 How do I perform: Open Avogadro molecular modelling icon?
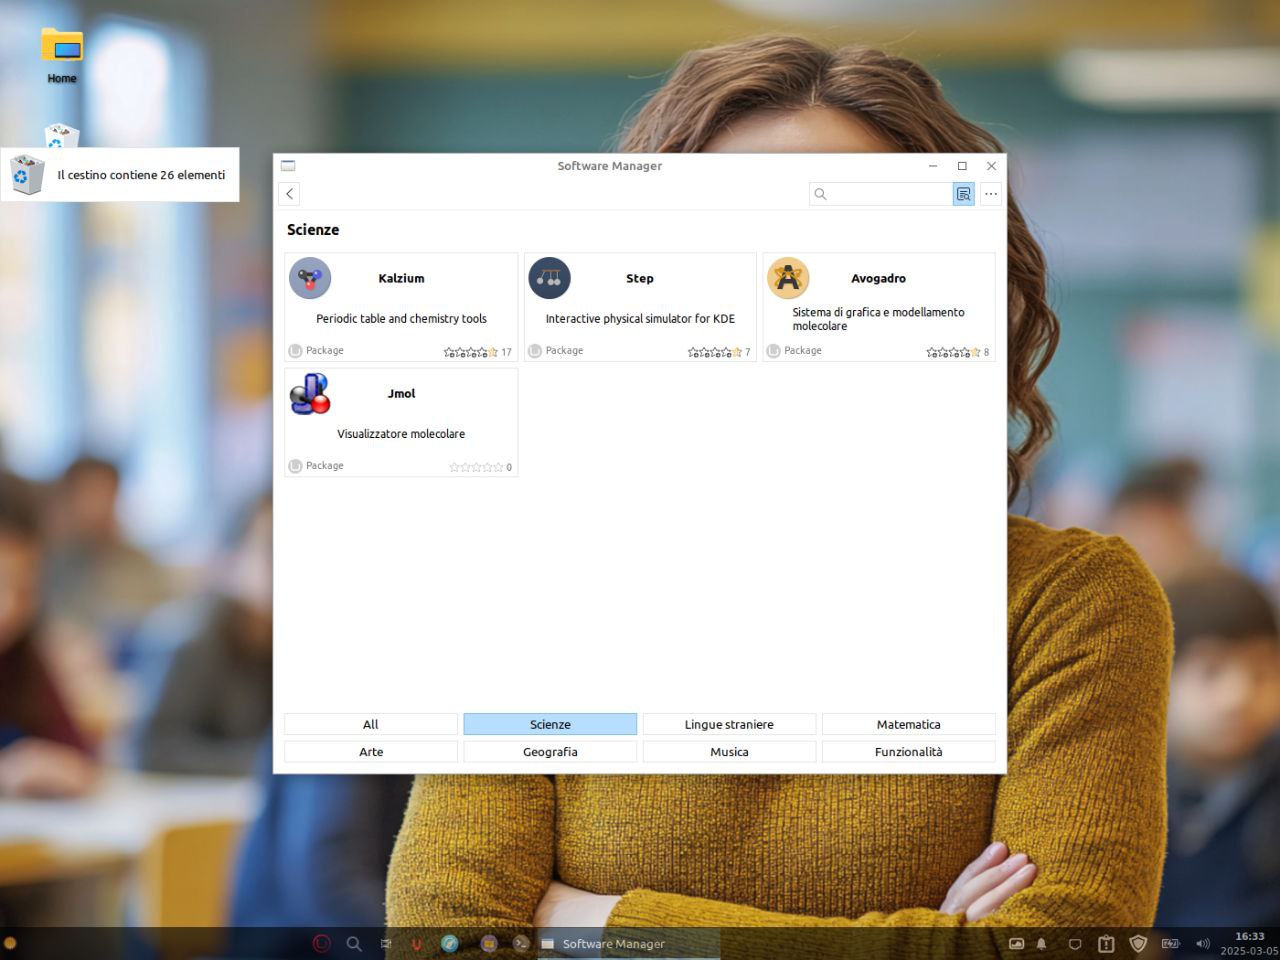click(788, 278)
